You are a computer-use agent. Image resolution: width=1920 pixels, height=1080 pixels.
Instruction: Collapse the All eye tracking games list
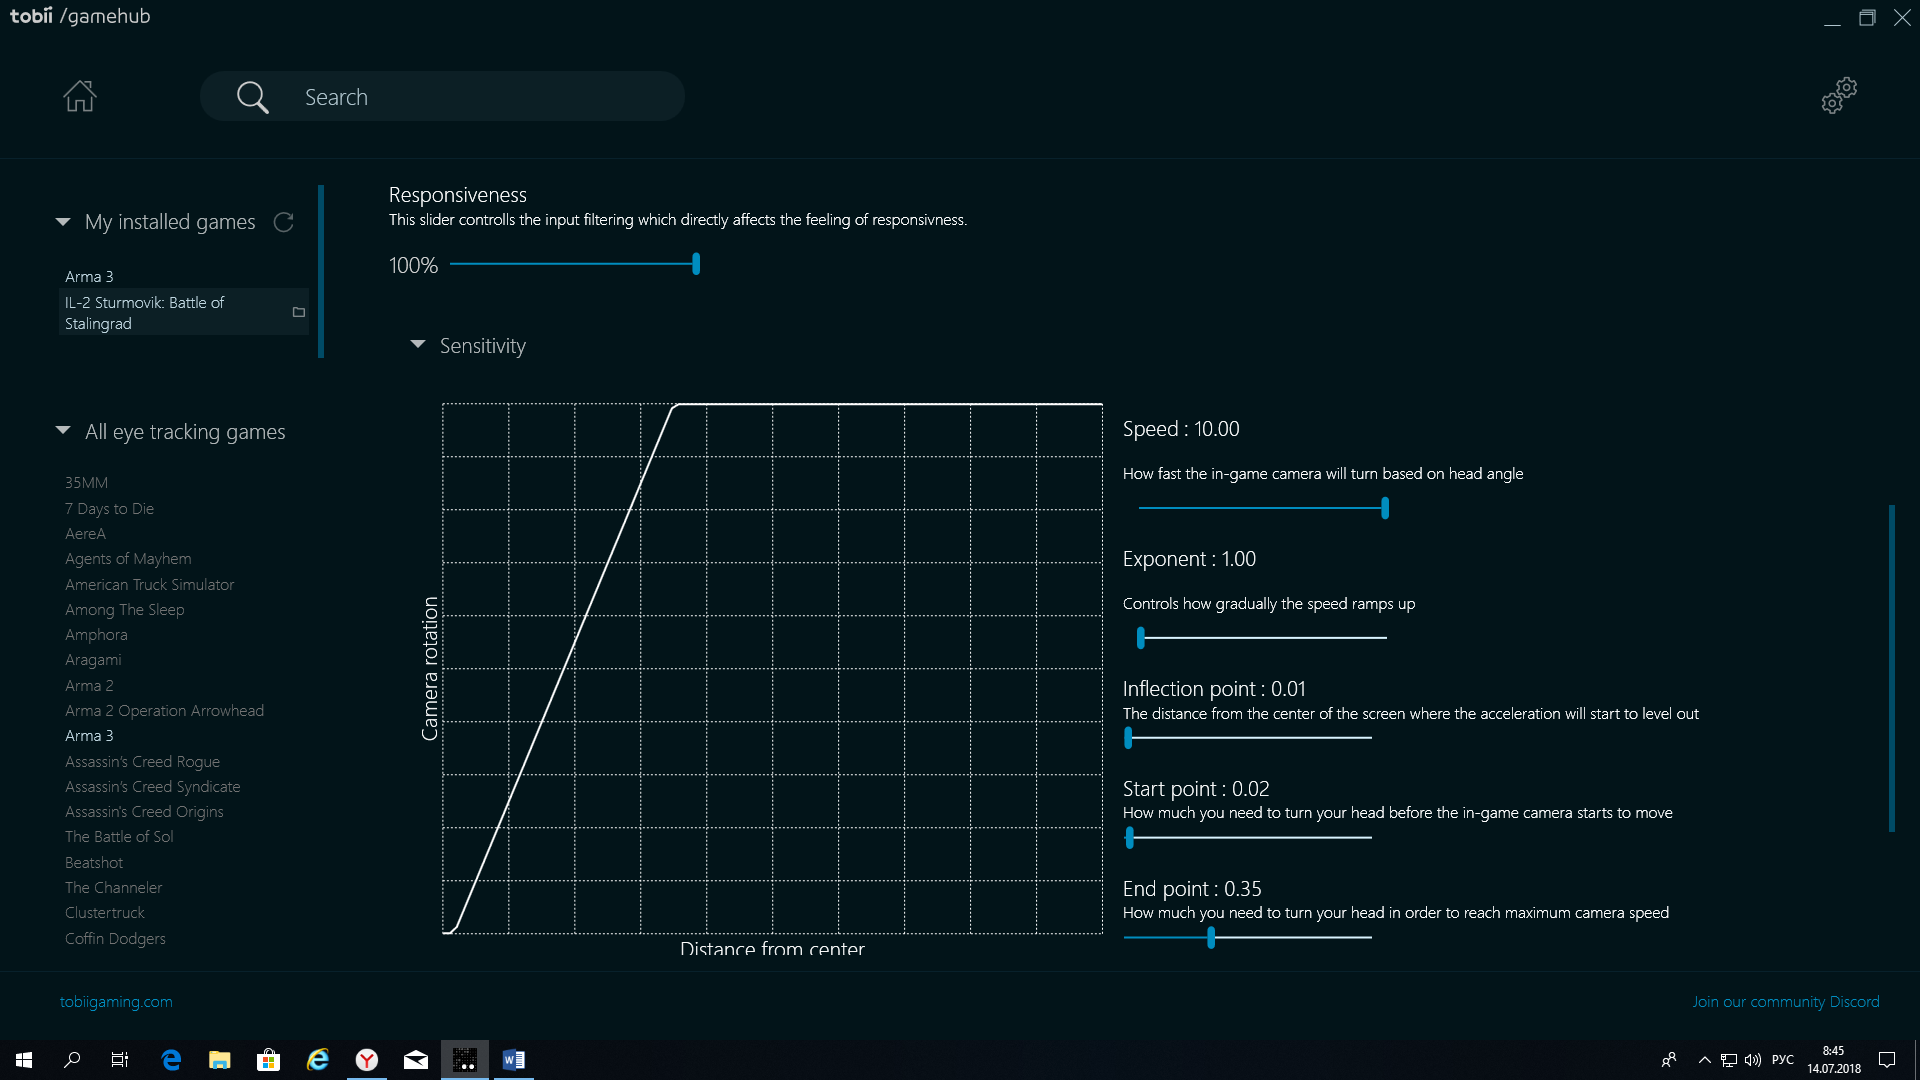coord(63,431)
